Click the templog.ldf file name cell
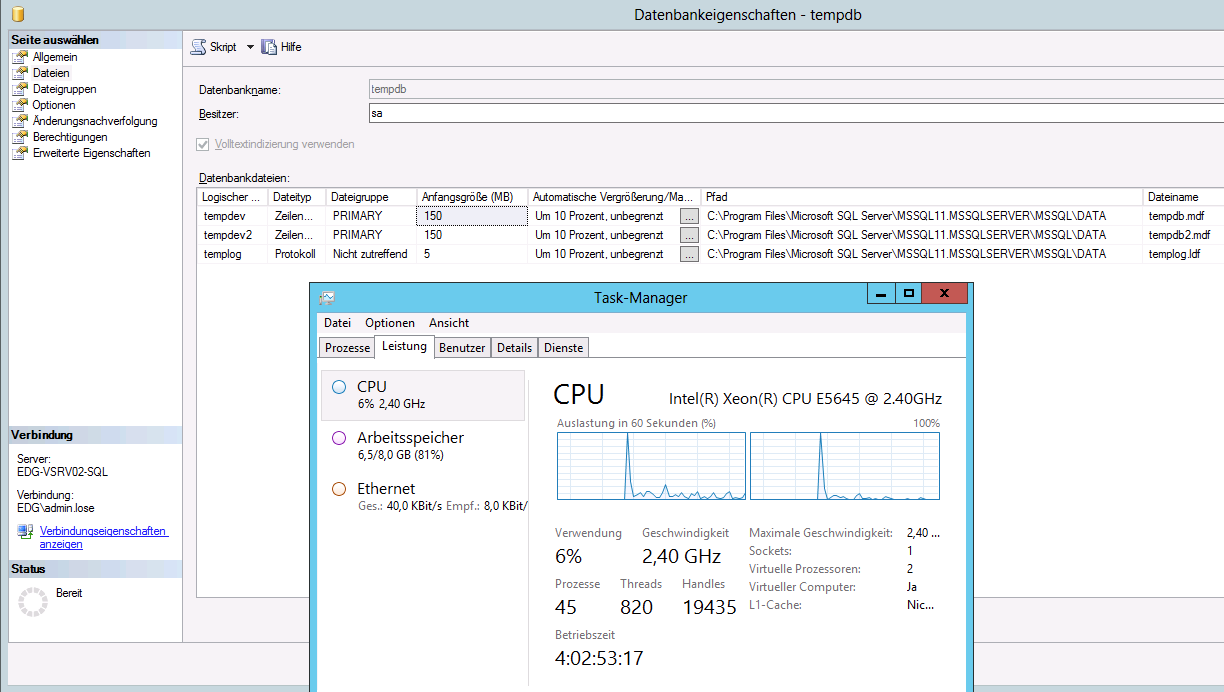The width and height of the screenshot is (1224, 692). tap(1183, 254)
